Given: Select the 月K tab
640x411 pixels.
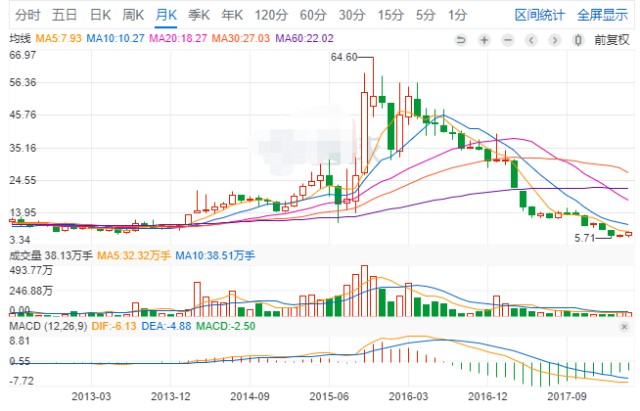Looking at the screenshot, I should pyautogui.click(x=166, y=16).
